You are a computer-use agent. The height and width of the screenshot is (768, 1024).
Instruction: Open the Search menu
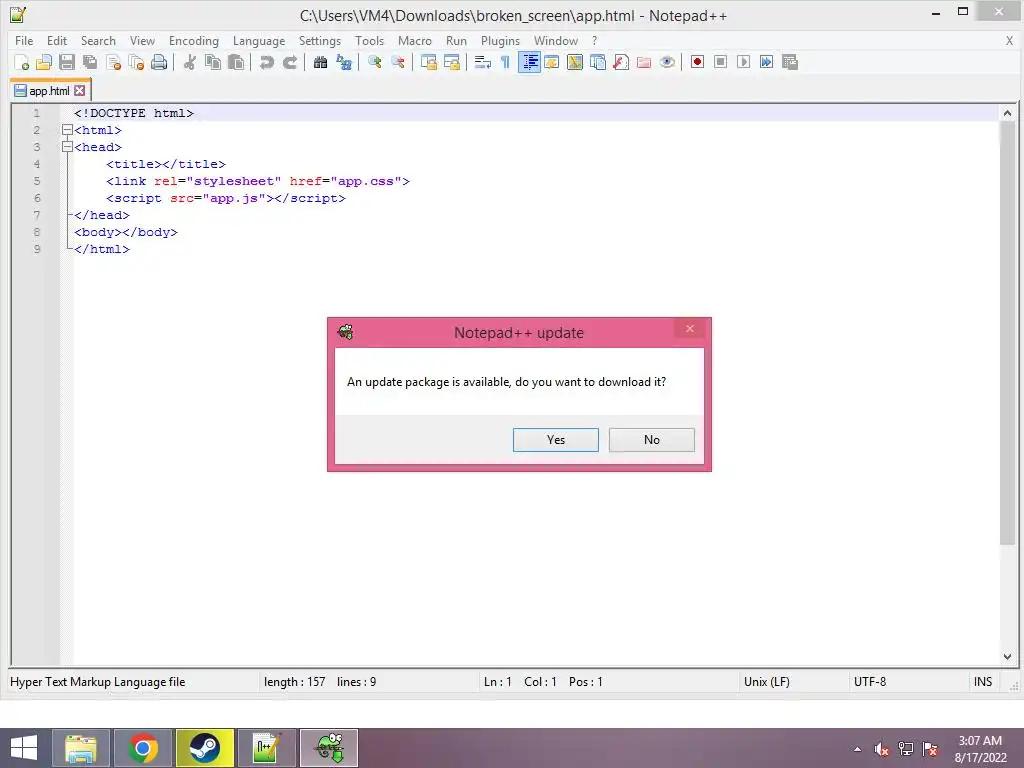tap(98, 40)
